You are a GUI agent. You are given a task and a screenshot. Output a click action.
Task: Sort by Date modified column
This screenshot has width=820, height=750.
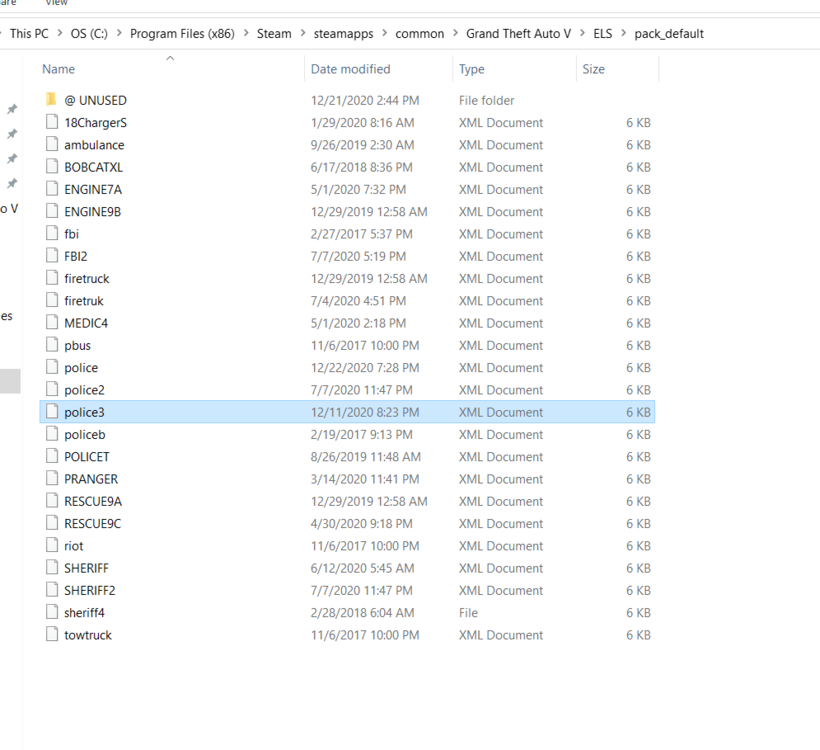click(350, 69)
